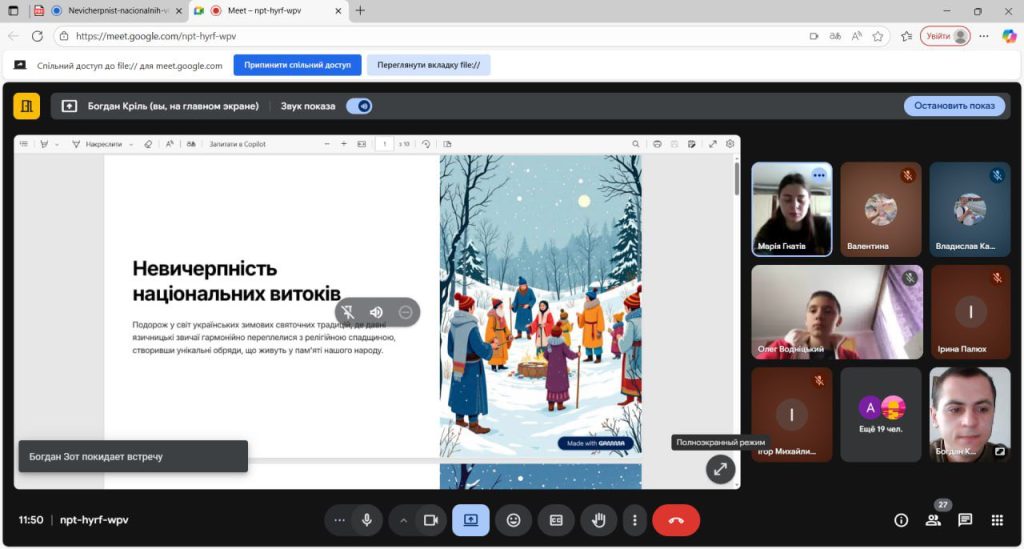Toggle the screen presenting button
Screen dimensions: 1024x549
click(x=470, y=520)
